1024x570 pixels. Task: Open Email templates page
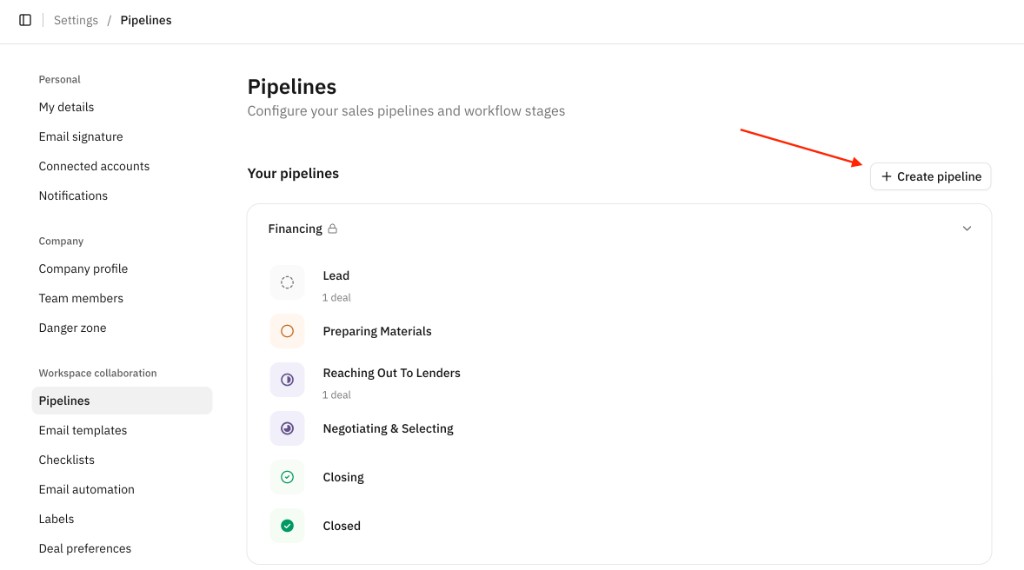pos(83,430)
